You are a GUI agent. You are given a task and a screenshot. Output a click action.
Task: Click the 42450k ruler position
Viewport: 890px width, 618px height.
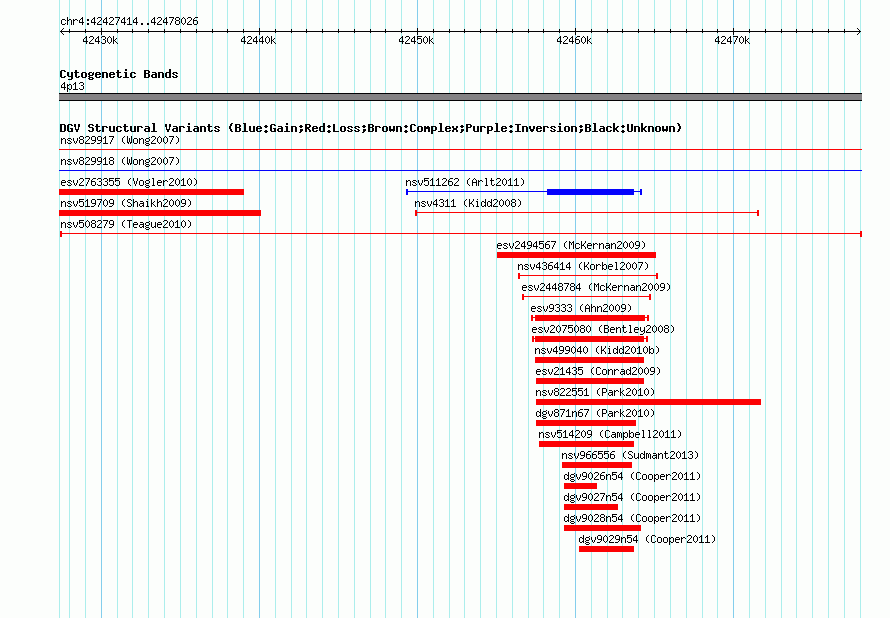tap(416, 40)
